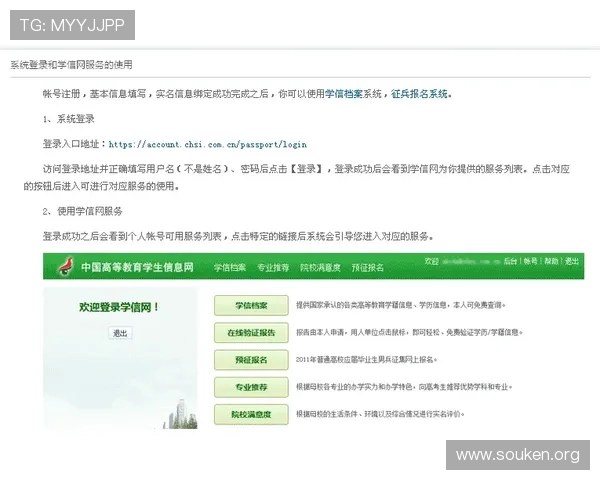Click the 欢迎登录学信网！ welcome heading
This screenshot has width=600, height=480.
(119, 307)
